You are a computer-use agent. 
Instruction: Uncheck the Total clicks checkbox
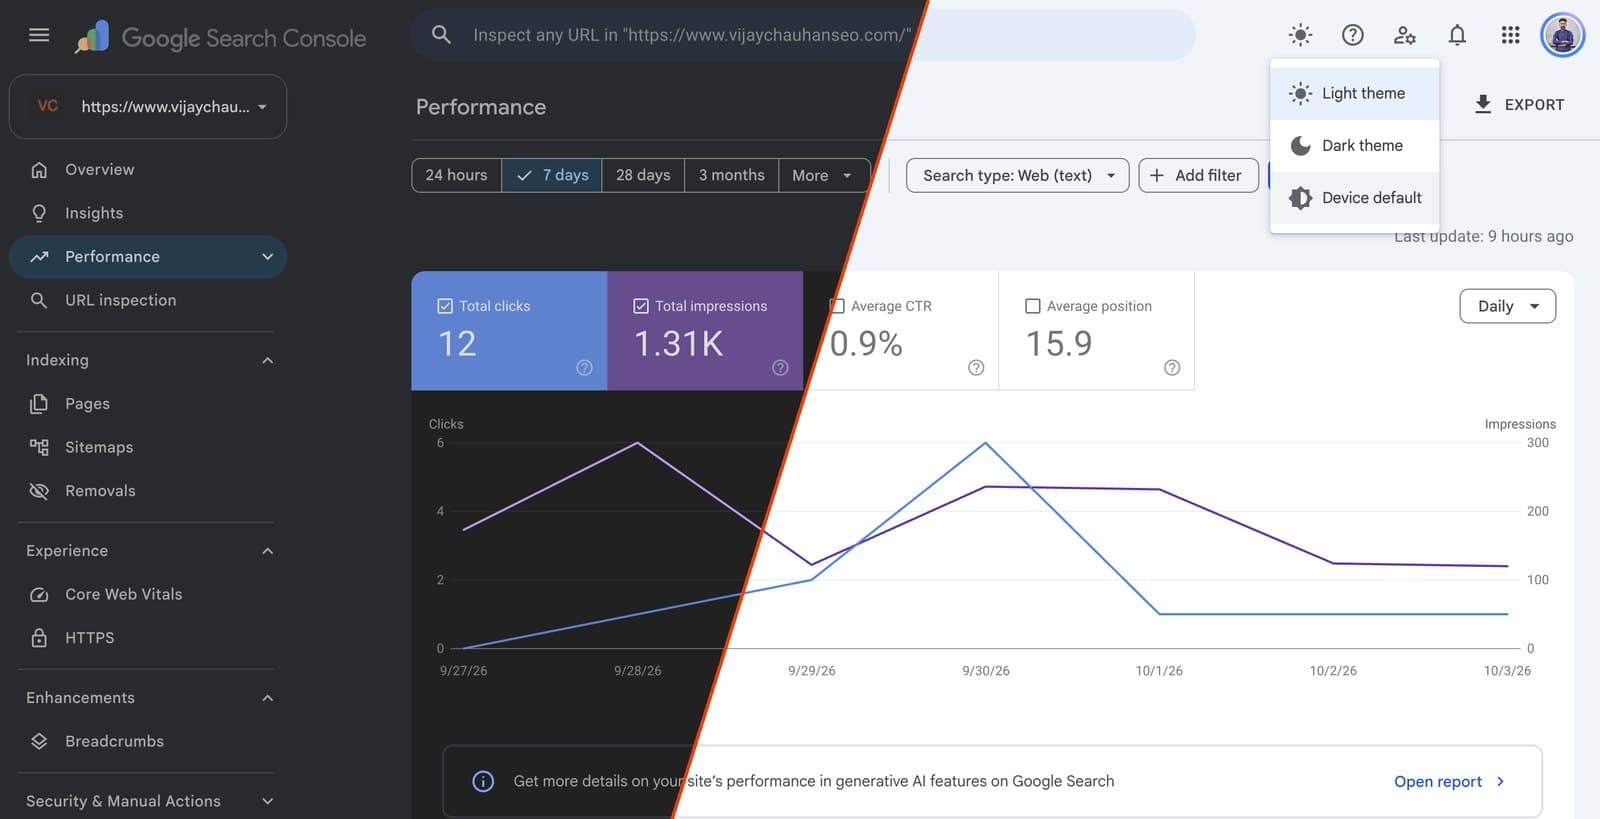pos(445,306)
